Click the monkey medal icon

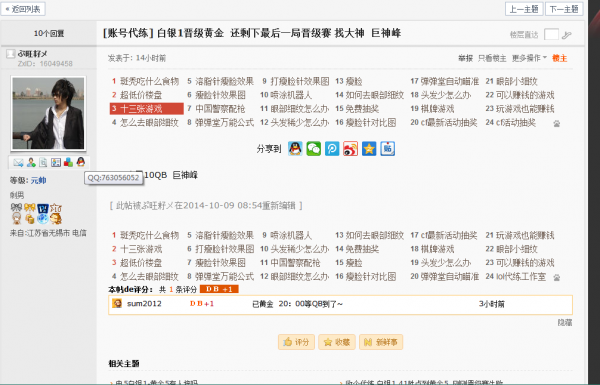pyautogui.click(x=56, y=219)
